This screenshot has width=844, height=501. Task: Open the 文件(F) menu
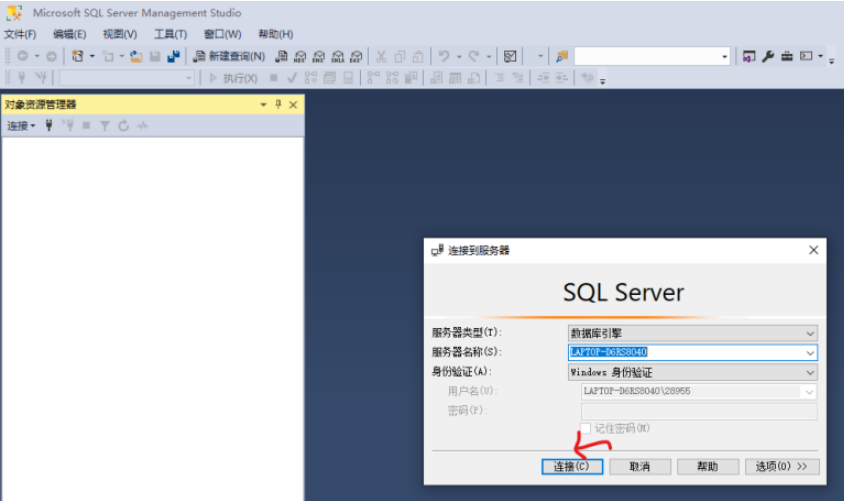(x=20, y=34)
